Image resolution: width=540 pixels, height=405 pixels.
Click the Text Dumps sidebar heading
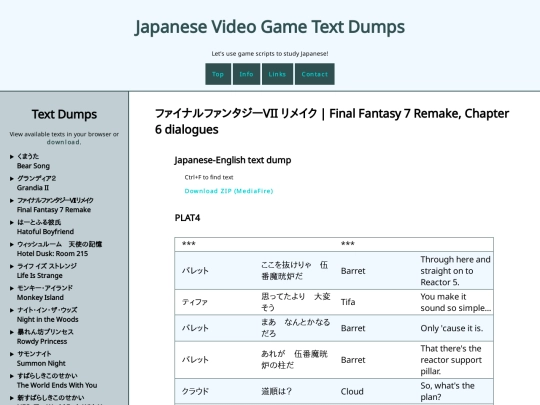pyautogui.click(x=64, y=114)
